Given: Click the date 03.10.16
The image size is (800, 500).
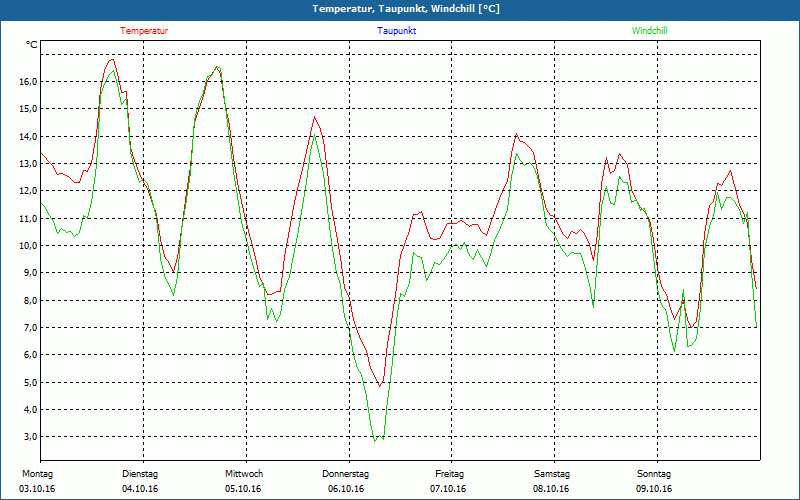Looking at the screenshot, I should coord(37,489).
